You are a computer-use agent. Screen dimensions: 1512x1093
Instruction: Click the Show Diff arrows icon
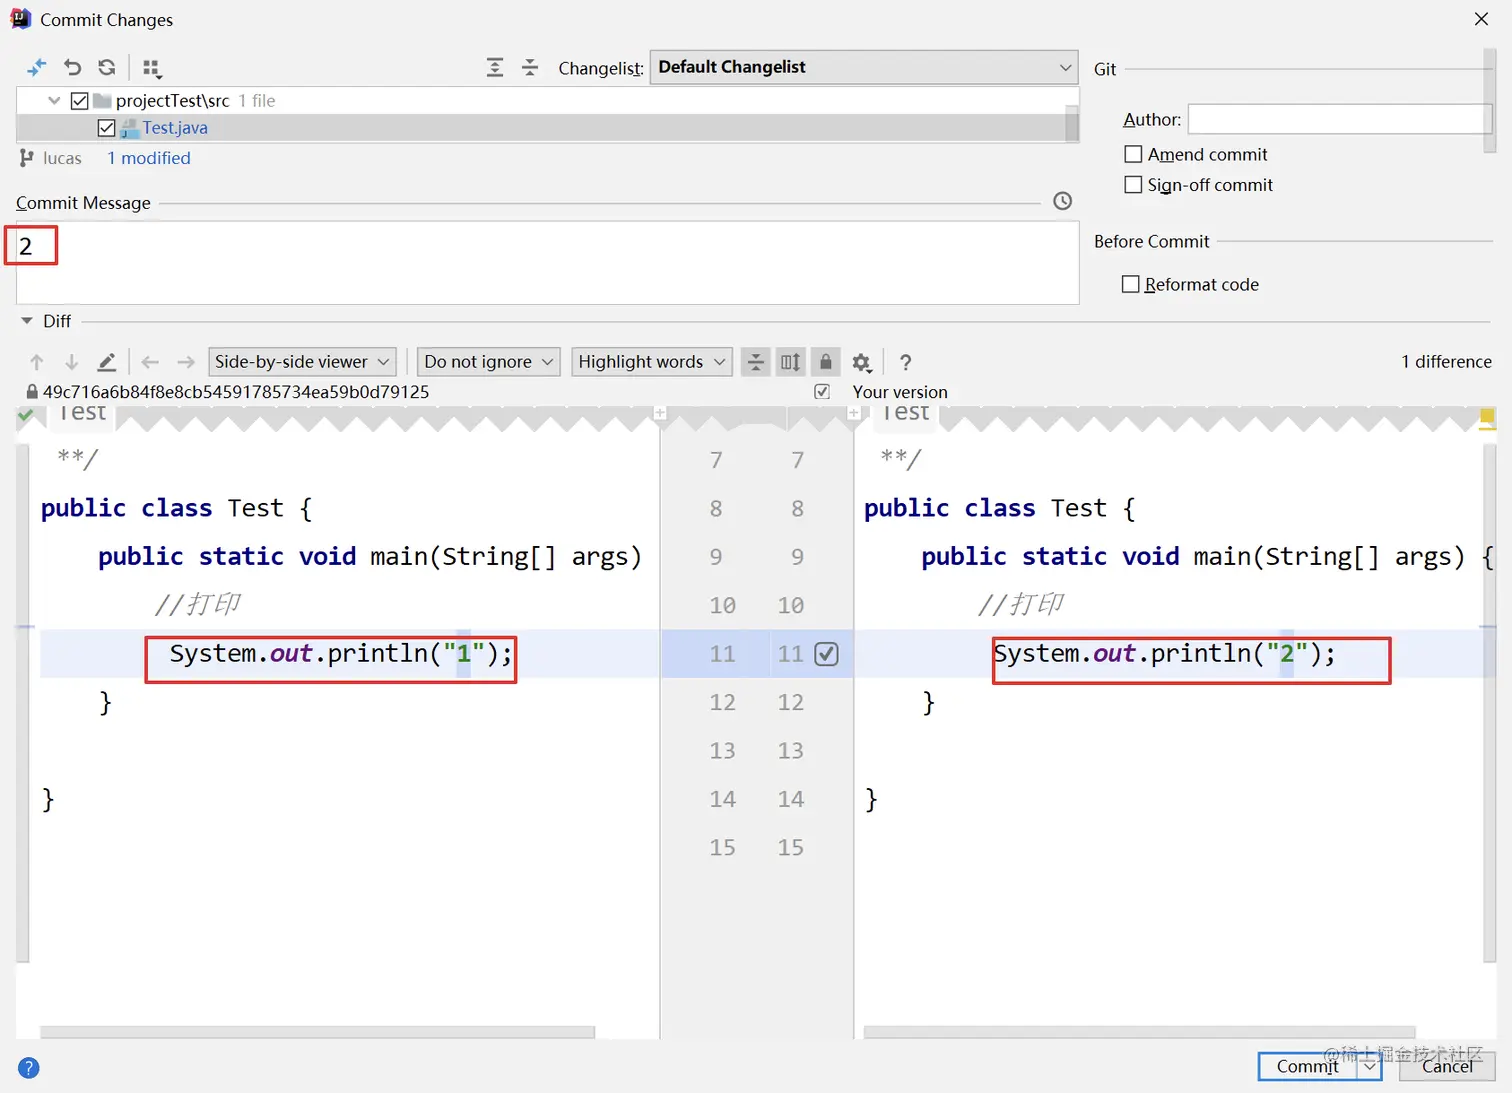click(37, 68)
